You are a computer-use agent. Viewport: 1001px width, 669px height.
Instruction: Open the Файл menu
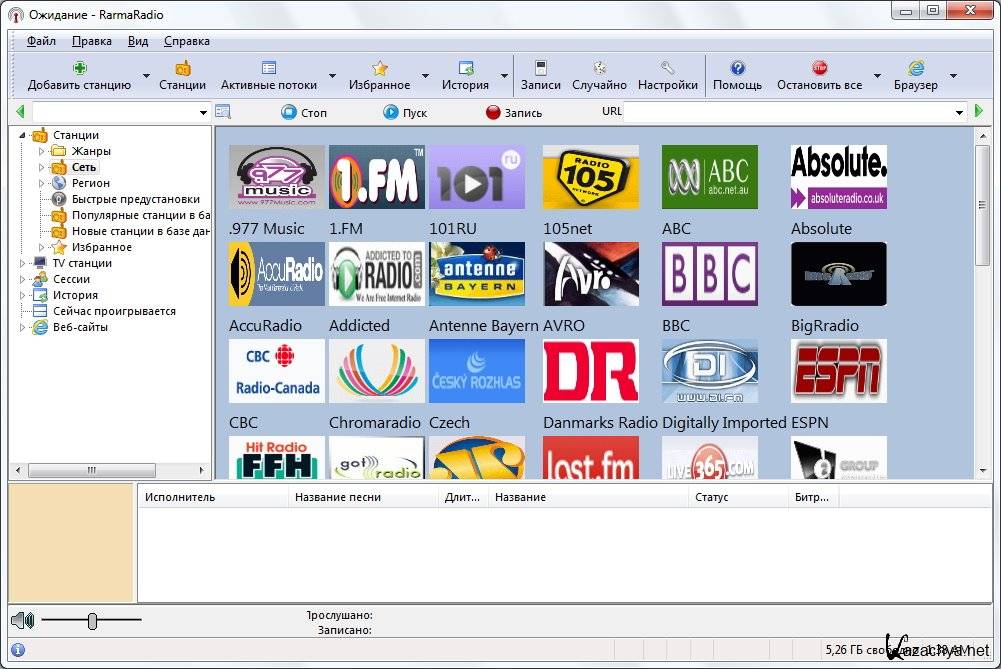41,41
